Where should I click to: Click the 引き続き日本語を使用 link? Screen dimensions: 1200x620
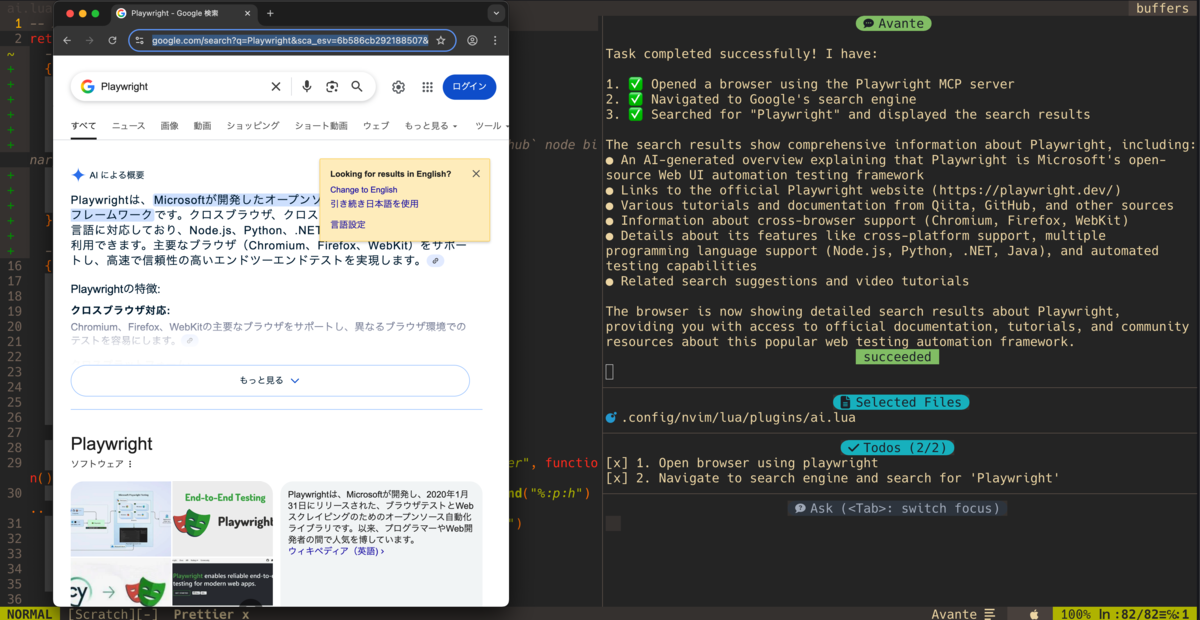click(x=374, y=204)
